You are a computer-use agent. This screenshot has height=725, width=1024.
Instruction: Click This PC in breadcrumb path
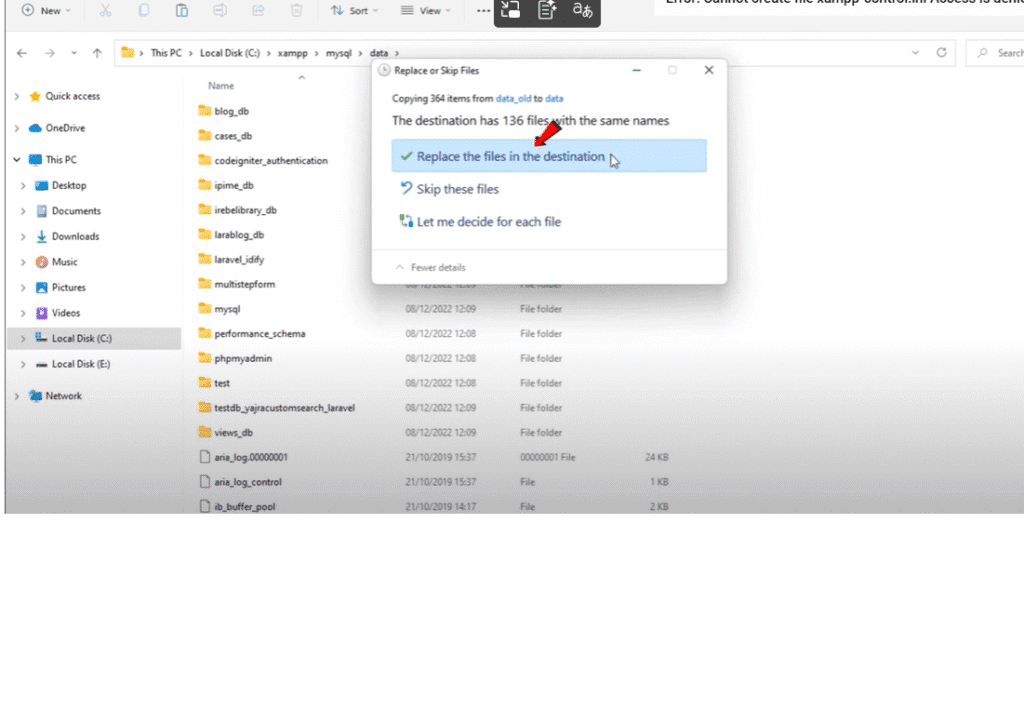coord(166,53)
